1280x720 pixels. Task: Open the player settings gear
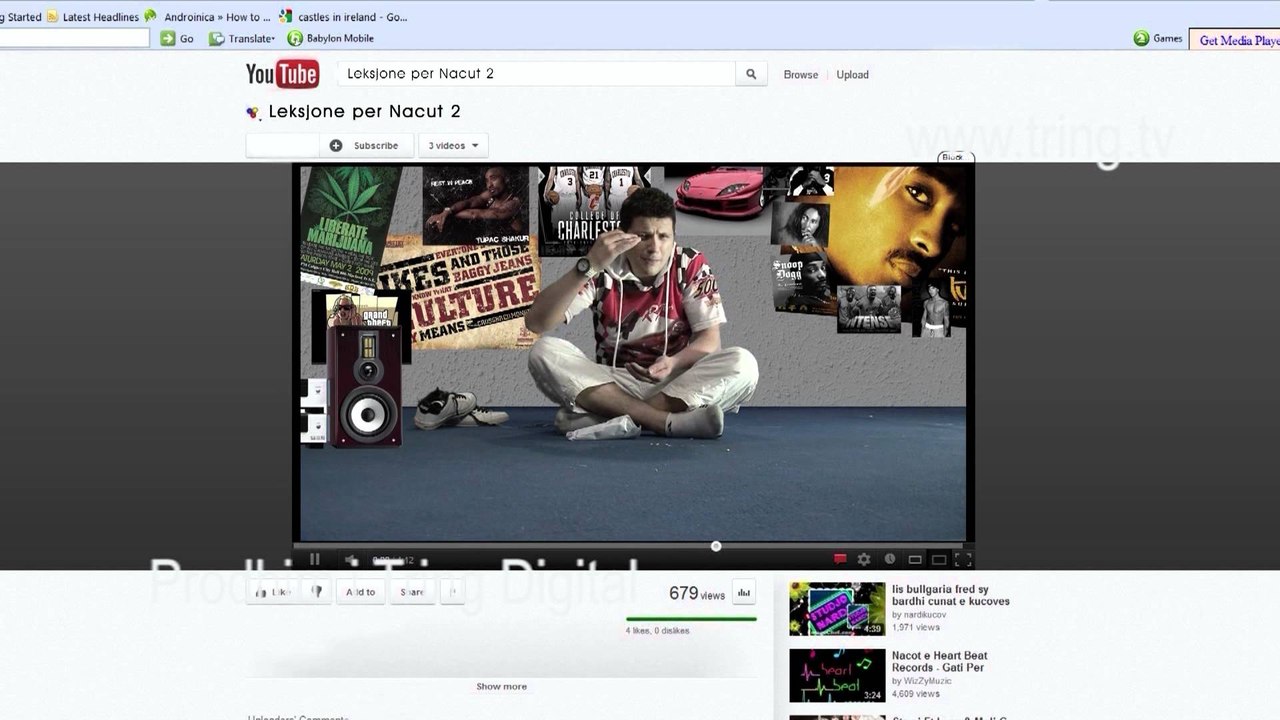864,559
